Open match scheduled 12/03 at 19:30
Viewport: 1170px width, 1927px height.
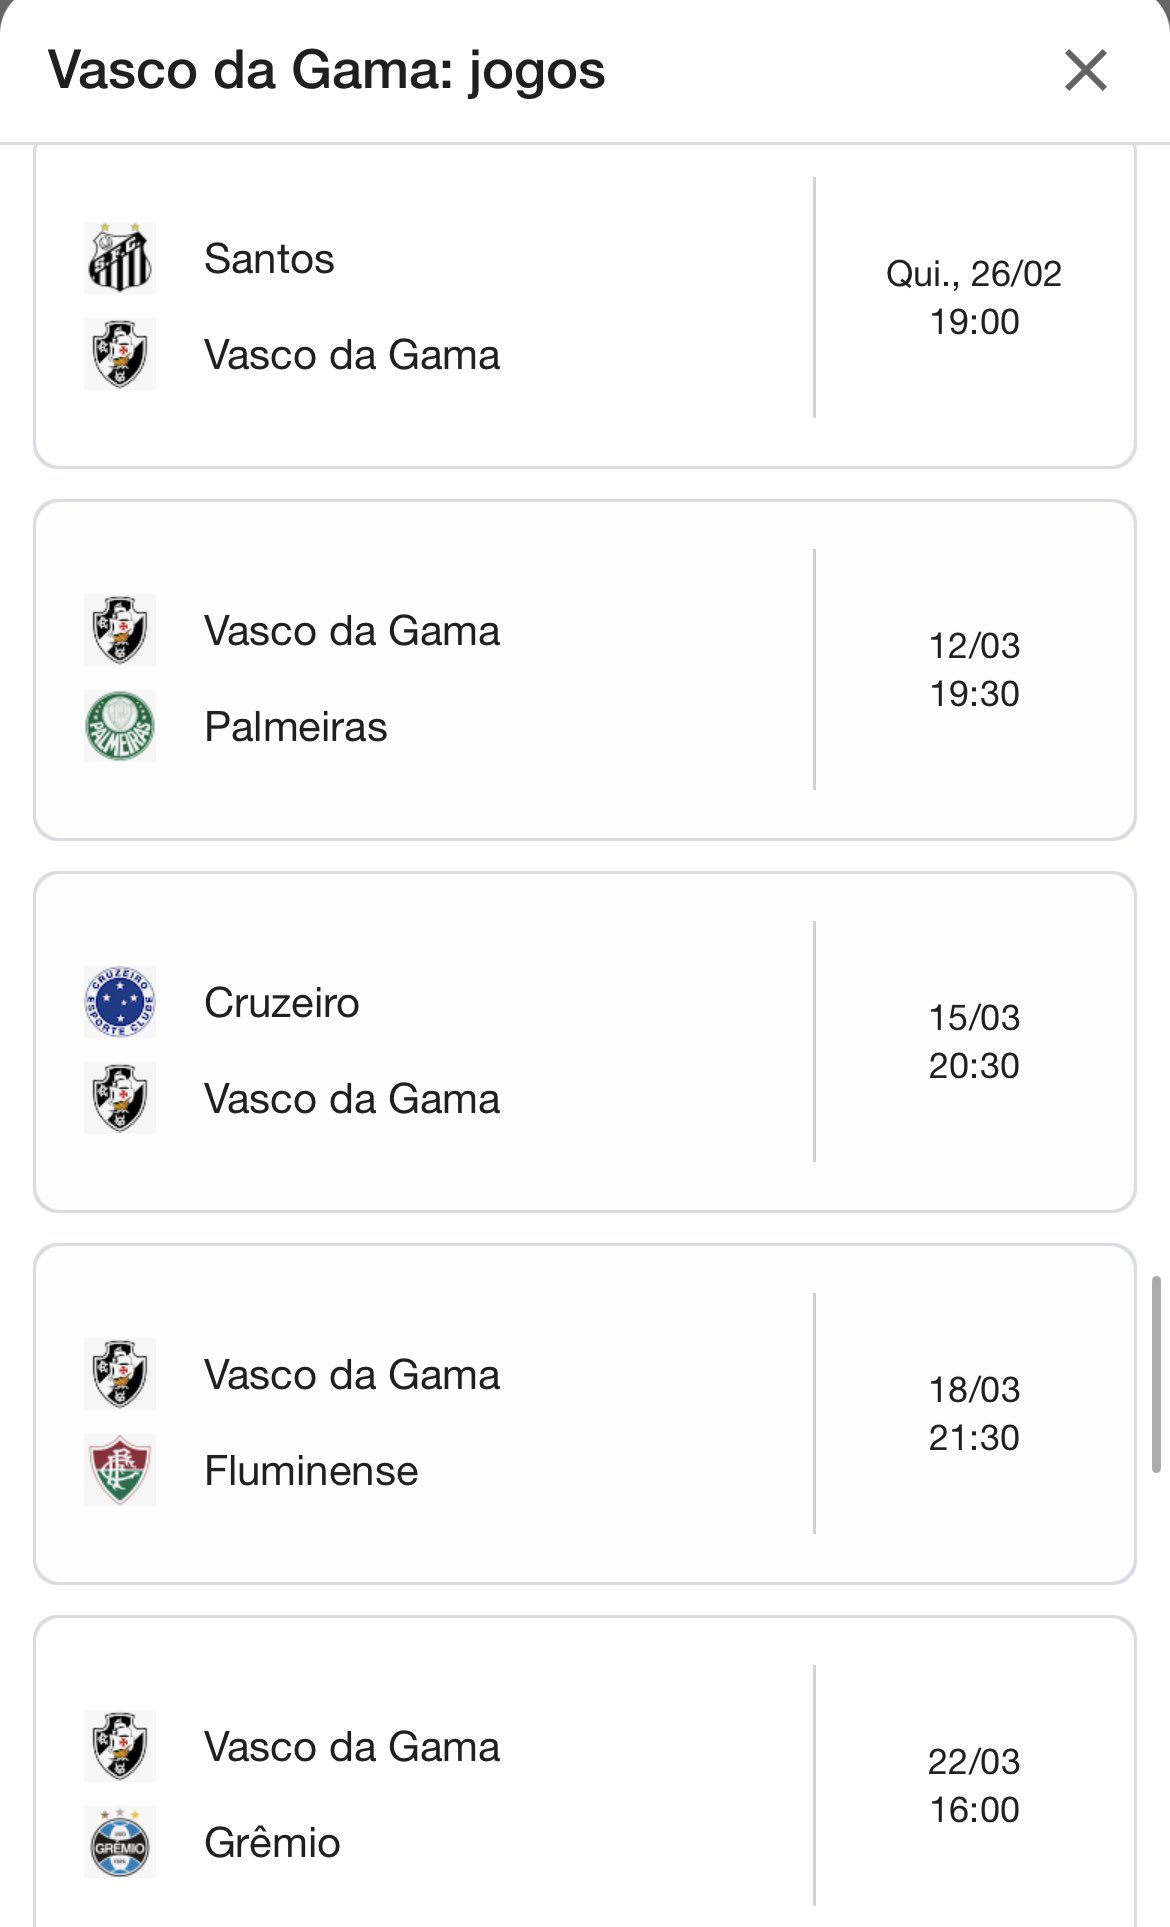(974, 670)
